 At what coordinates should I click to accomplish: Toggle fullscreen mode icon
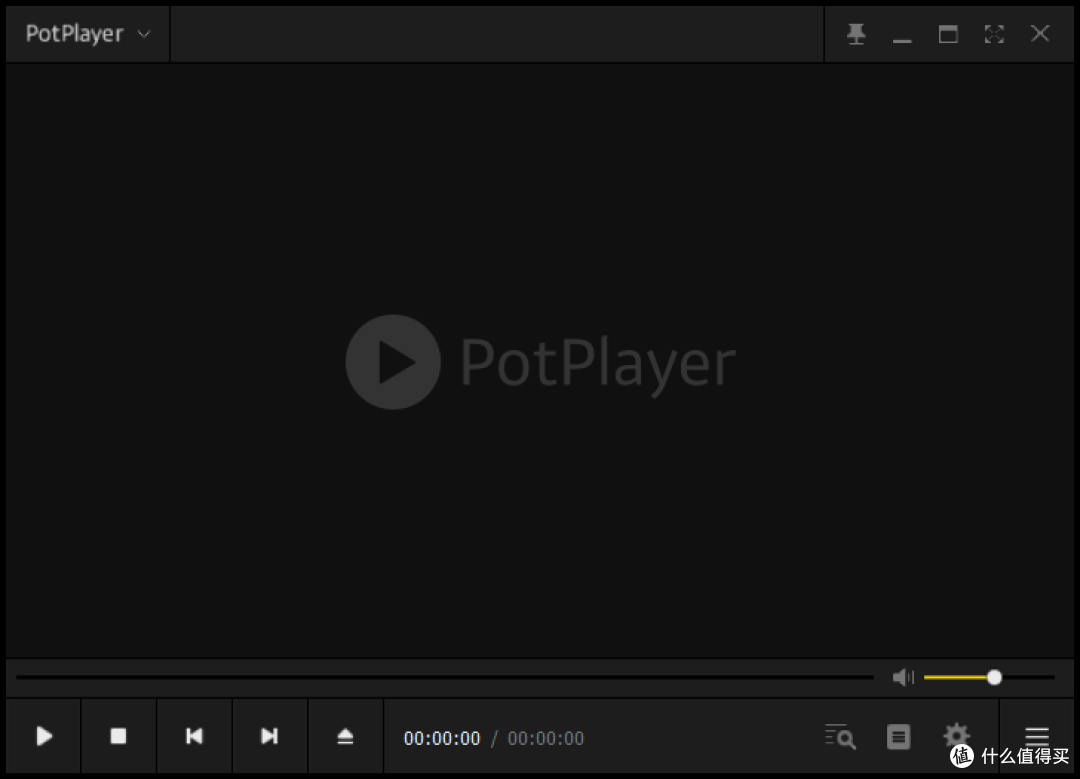tap(994, 33)
